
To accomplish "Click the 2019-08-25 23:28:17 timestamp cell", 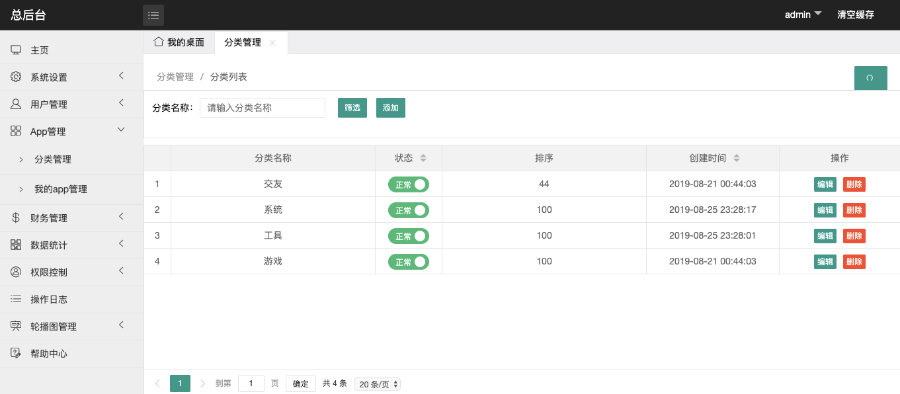I will (713, 210).
